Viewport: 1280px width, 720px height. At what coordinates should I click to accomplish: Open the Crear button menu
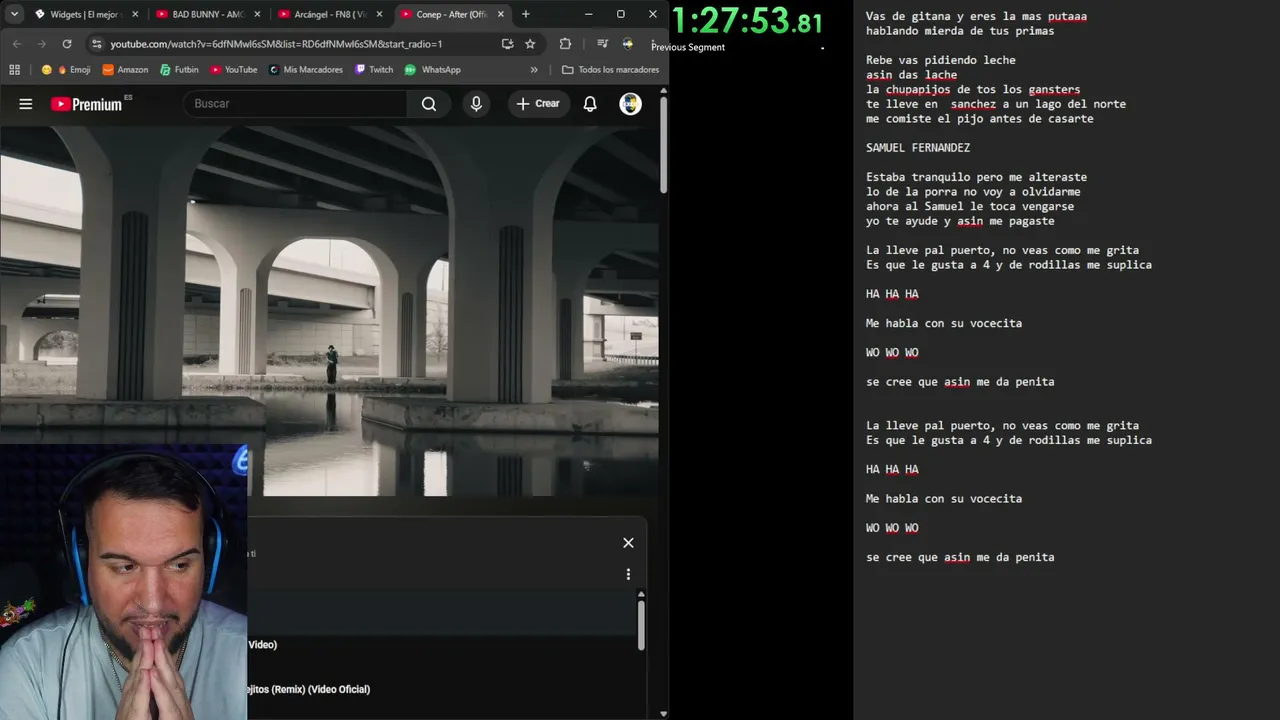(x=538, y=104)
